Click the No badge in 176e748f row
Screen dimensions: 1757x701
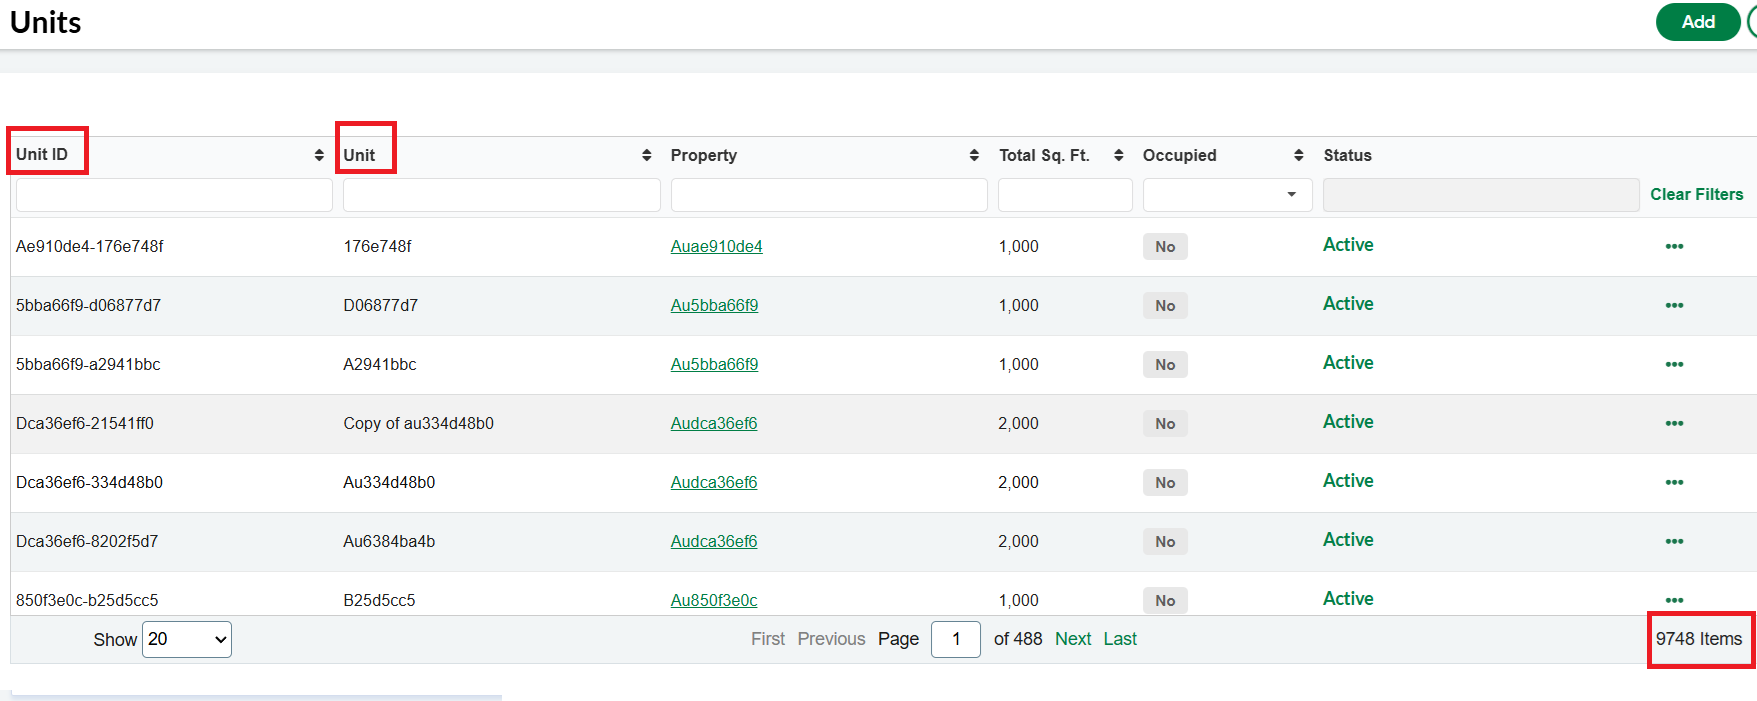1165,247
